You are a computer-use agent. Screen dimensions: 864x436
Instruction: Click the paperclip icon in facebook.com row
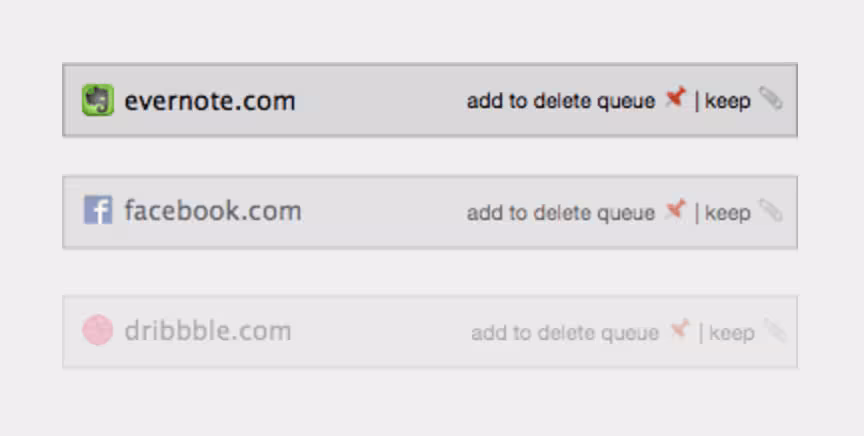tap(771, 210)
